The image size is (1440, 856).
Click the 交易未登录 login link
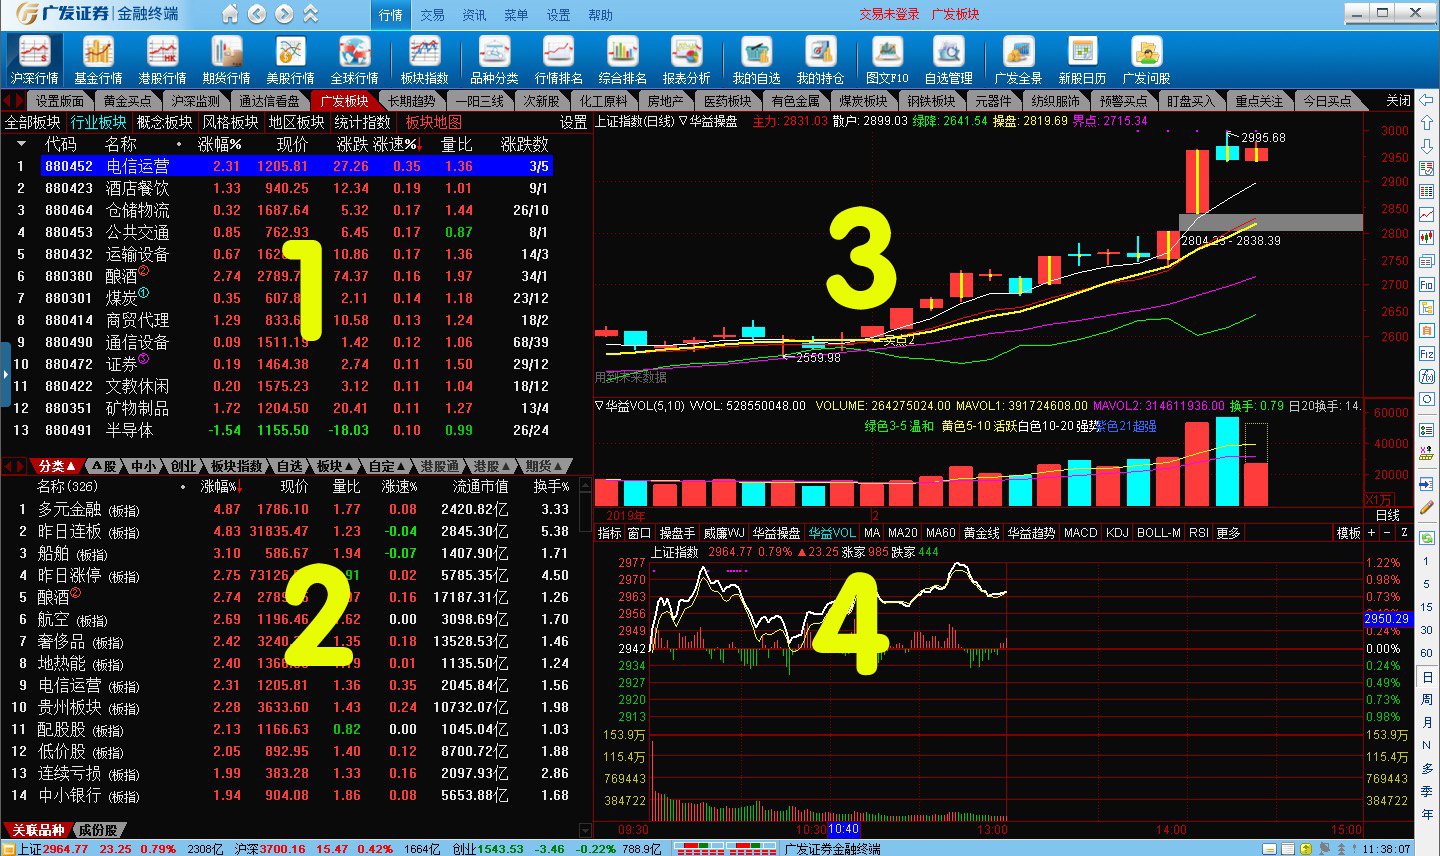pos(889,14)
